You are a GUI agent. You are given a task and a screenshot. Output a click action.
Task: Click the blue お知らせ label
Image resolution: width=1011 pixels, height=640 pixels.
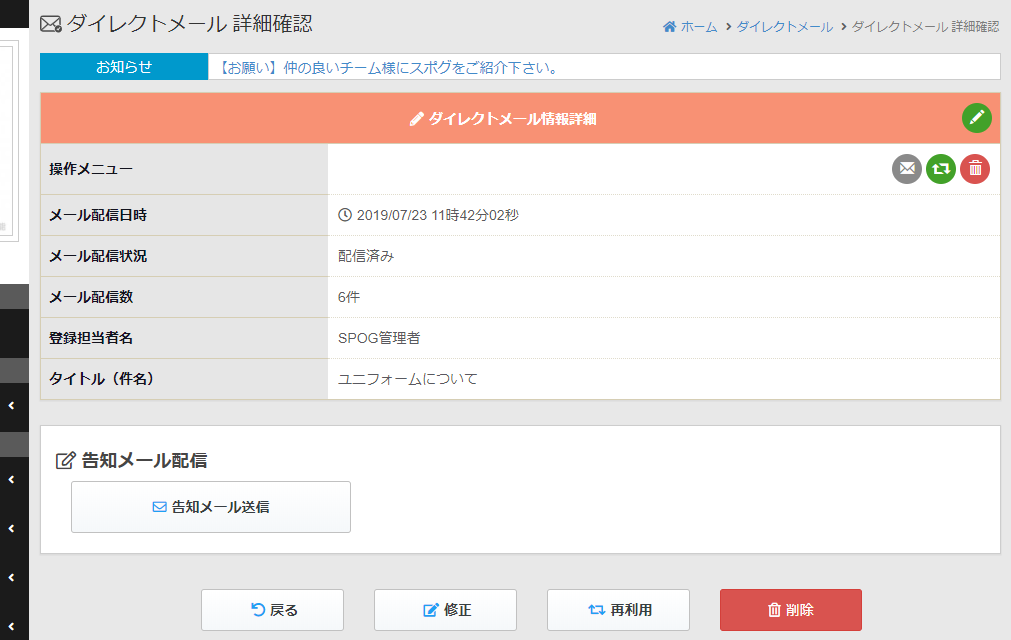[x=124, y=67]
